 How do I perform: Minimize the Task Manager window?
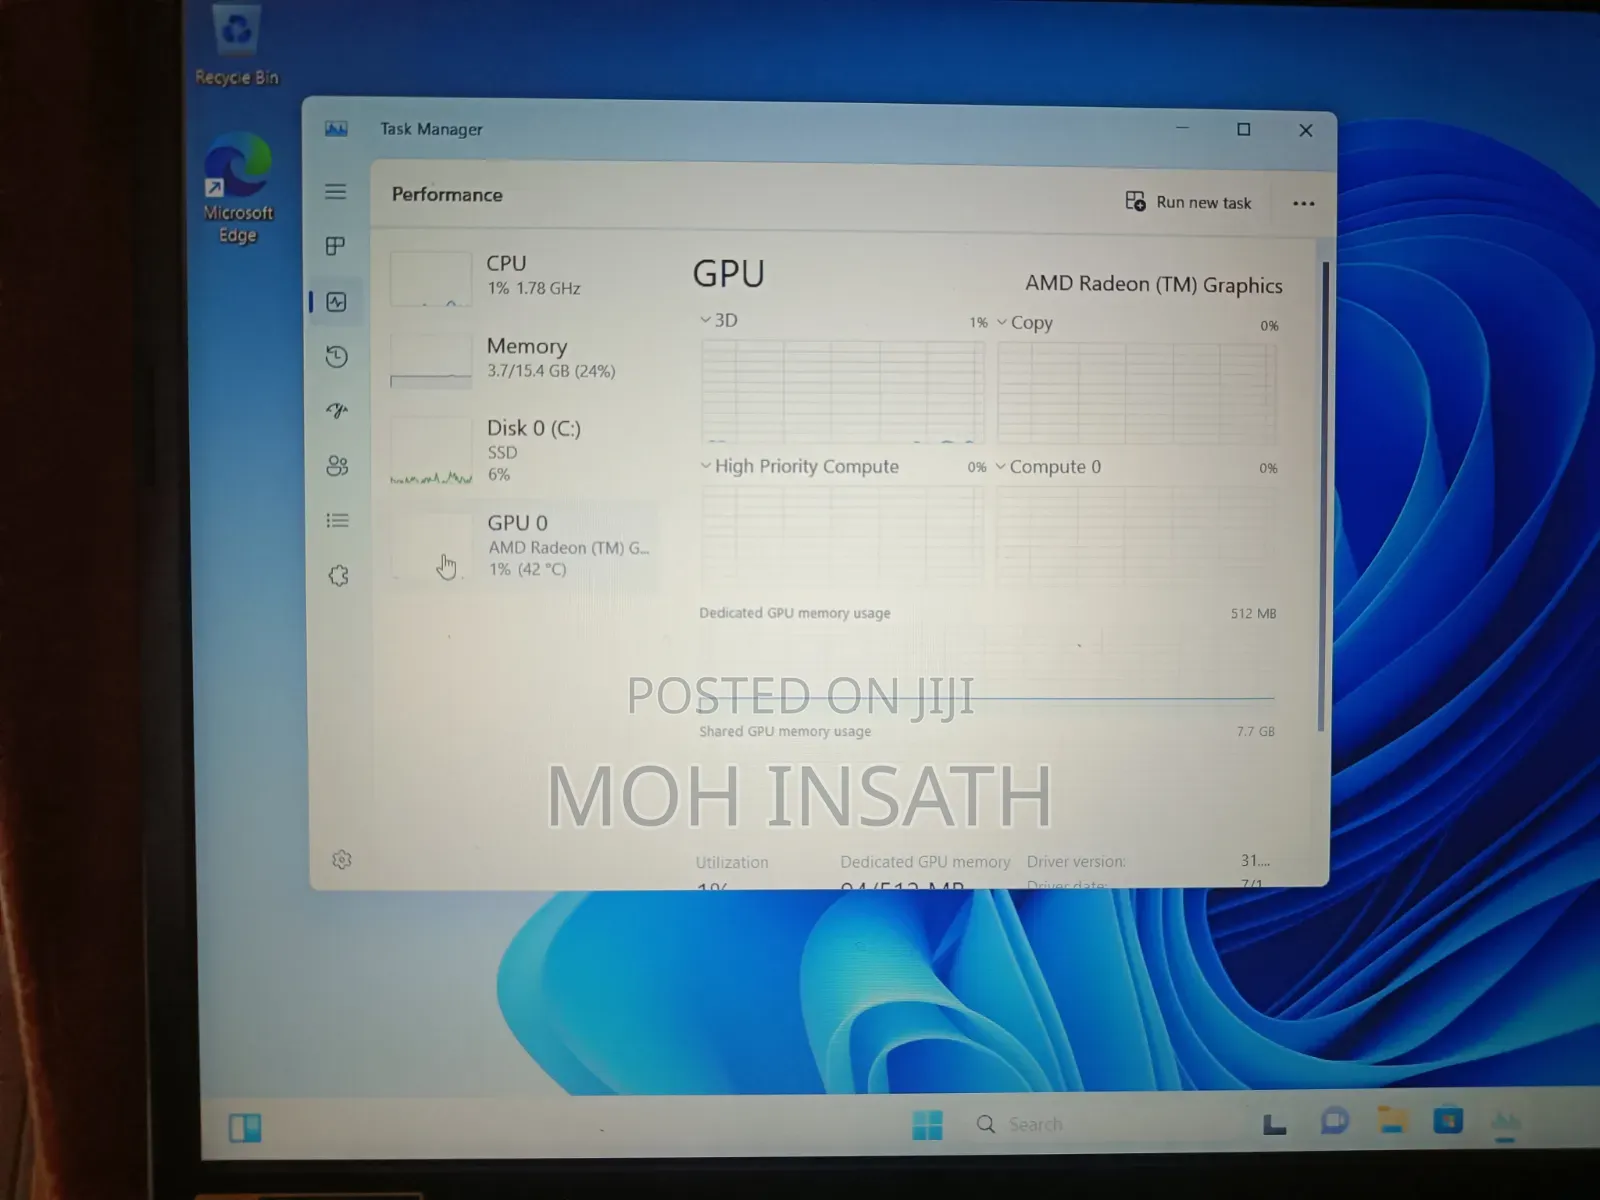point(1182,128)
